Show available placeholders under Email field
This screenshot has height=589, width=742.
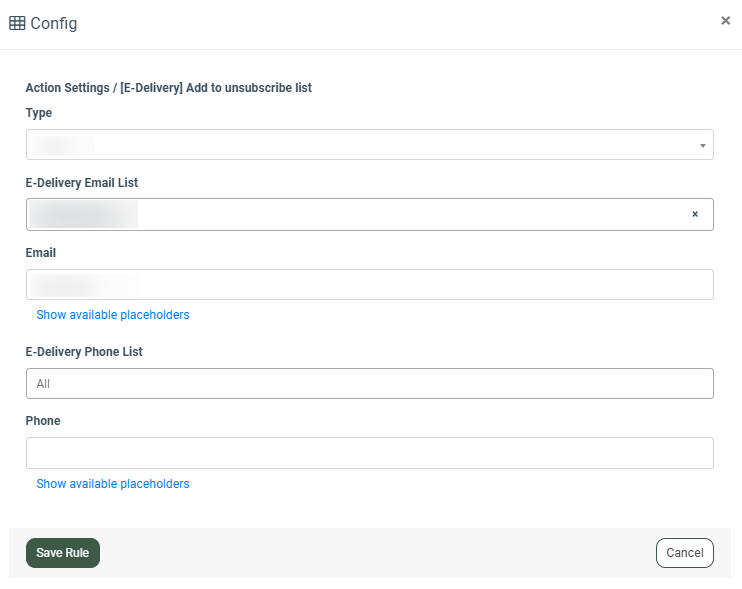tap(113, 315)
